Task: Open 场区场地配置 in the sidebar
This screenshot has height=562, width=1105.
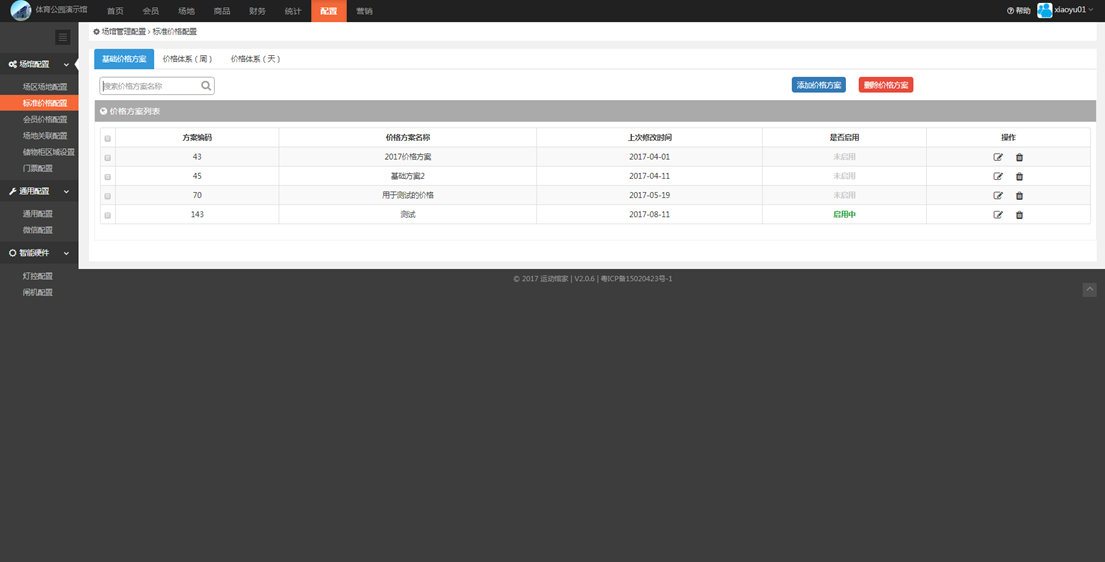Action: (x=45, y=87)
